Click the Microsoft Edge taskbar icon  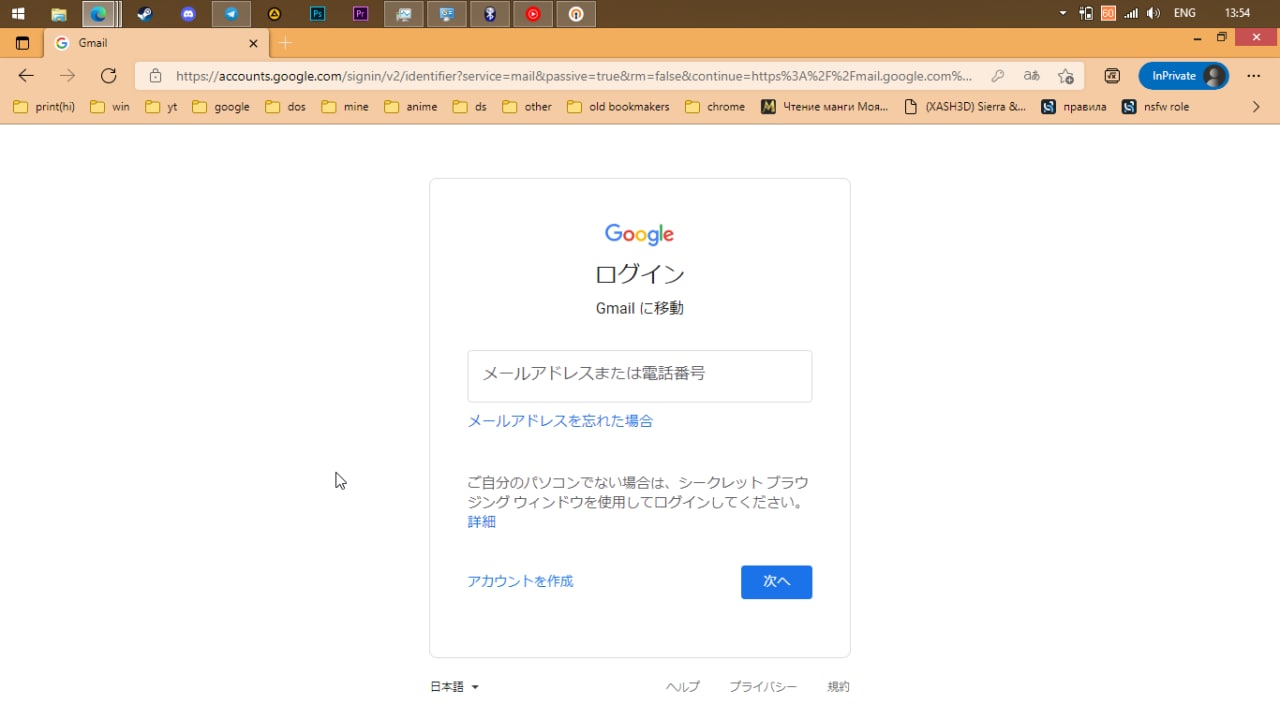coord(99,14)
